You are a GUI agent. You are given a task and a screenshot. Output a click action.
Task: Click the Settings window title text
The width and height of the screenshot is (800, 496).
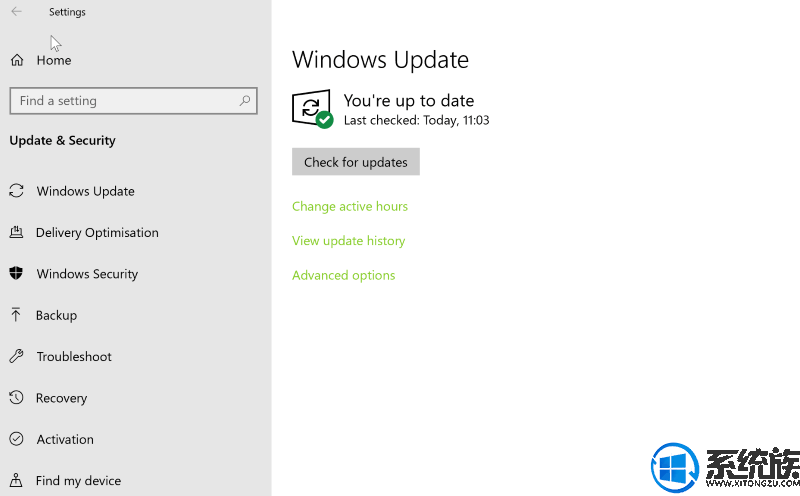click(x=67, y=12)
